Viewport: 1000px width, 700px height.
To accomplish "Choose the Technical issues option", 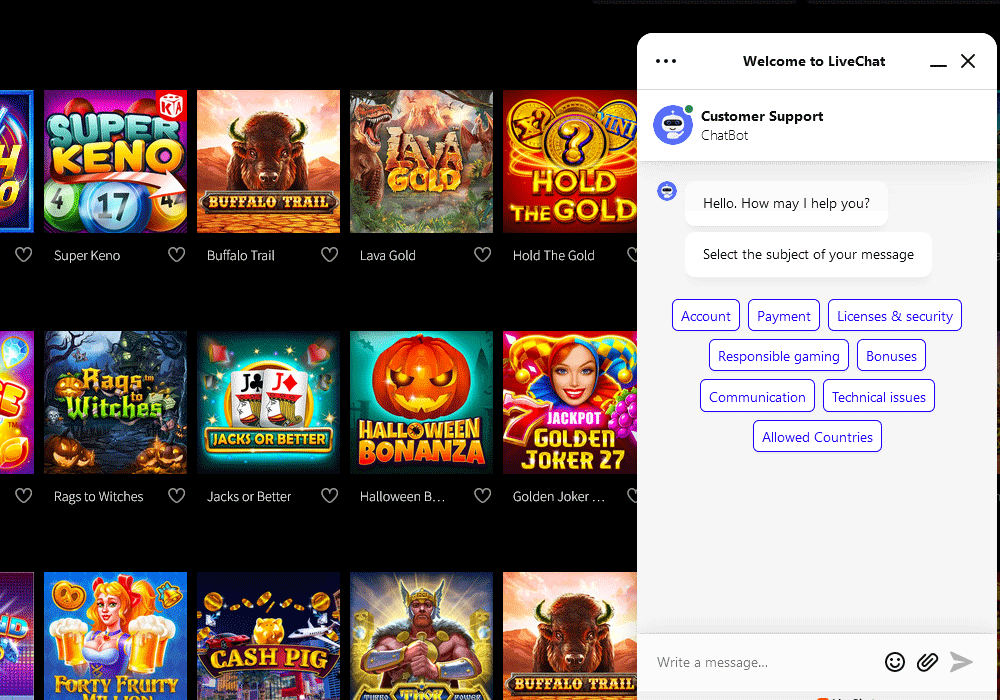I will point(878,397).
